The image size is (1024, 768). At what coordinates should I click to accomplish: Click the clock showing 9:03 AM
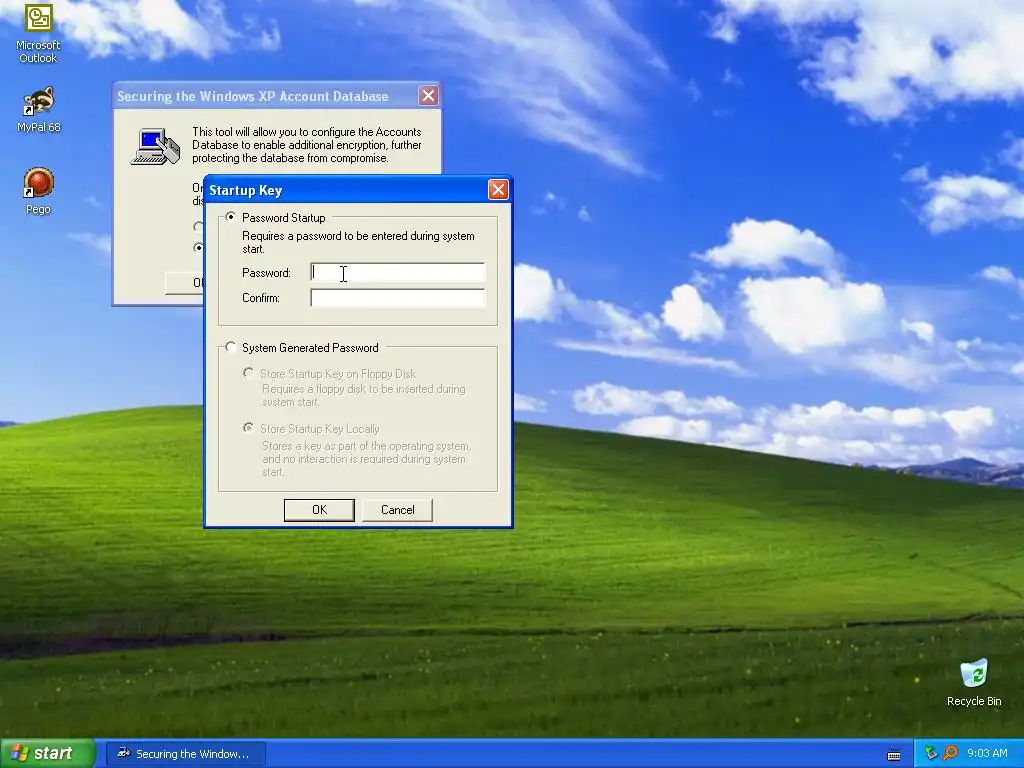(x=987, y=753)
